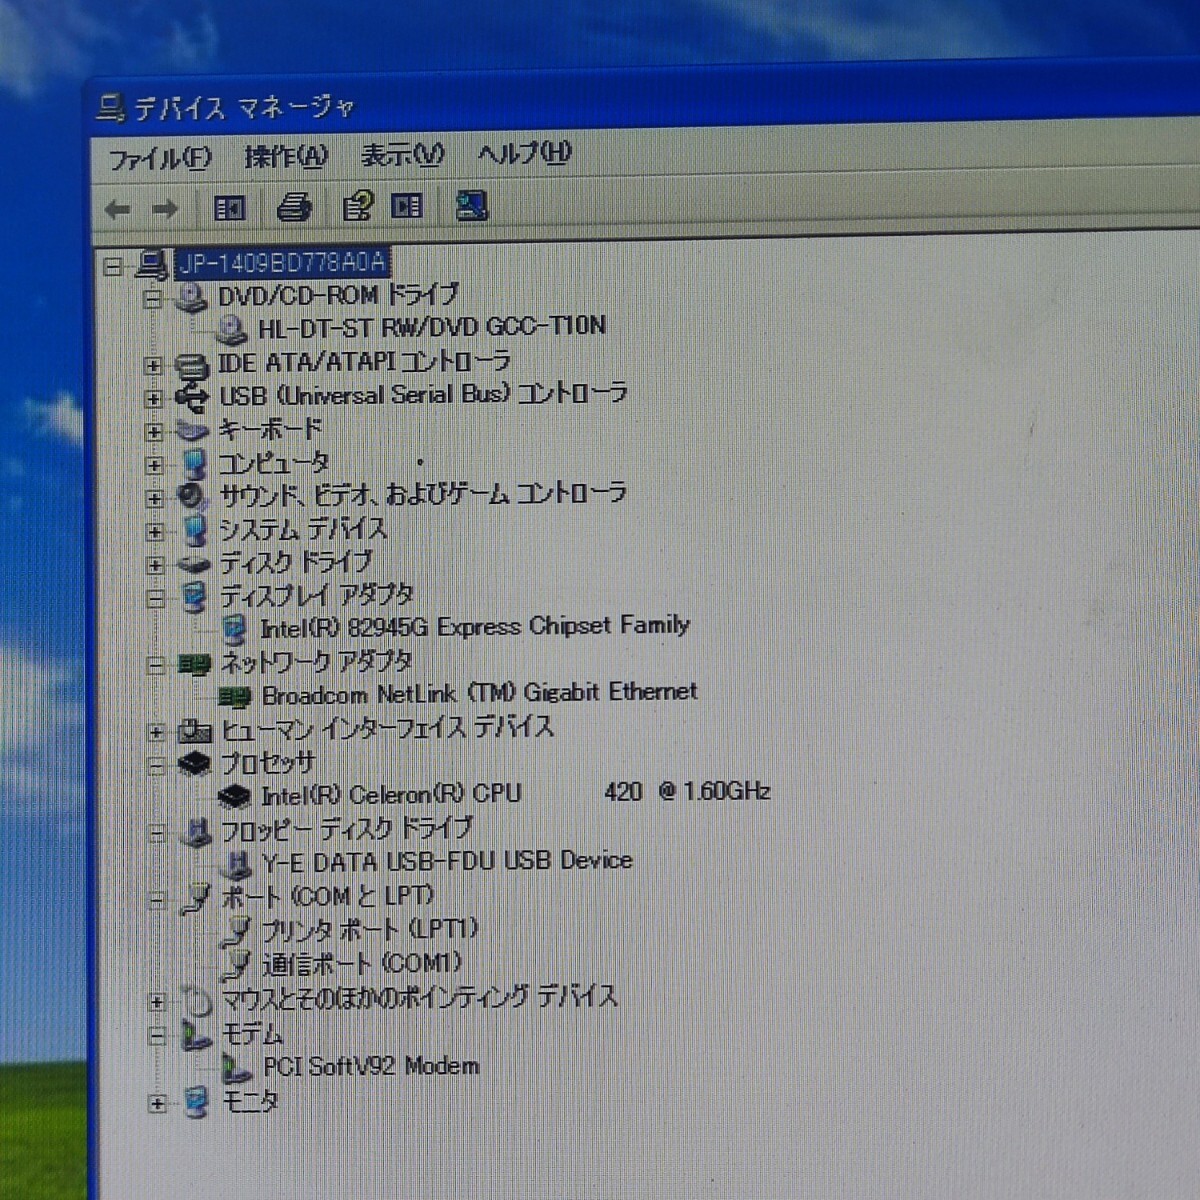Collapse the DVD/CD-ROM ドライブ branch
1200x1200 pixels.
point(151,298)
